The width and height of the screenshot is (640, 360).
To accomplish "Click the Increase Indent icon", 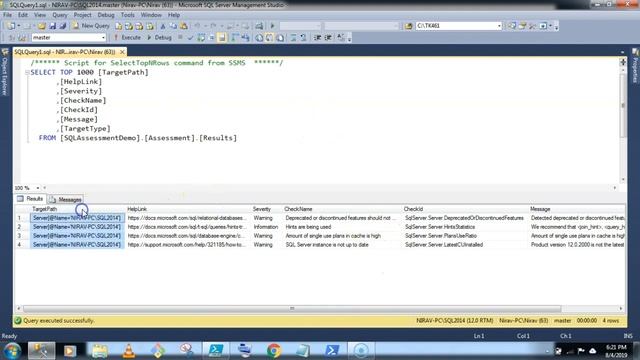I will 328,38.
